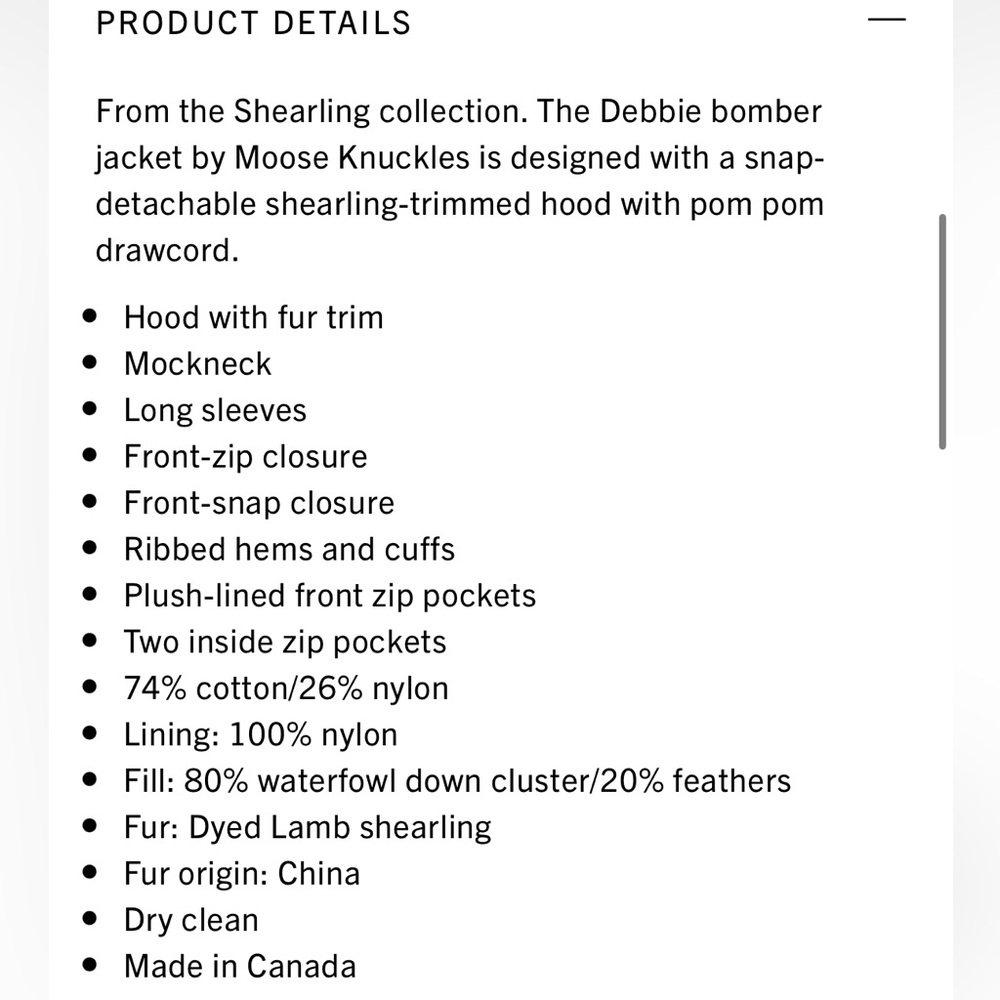The height and width of the screenshot is (1000, 1000).
Task: Click the 'Dry clean' care instruction
Action: (x=191, y=920)
